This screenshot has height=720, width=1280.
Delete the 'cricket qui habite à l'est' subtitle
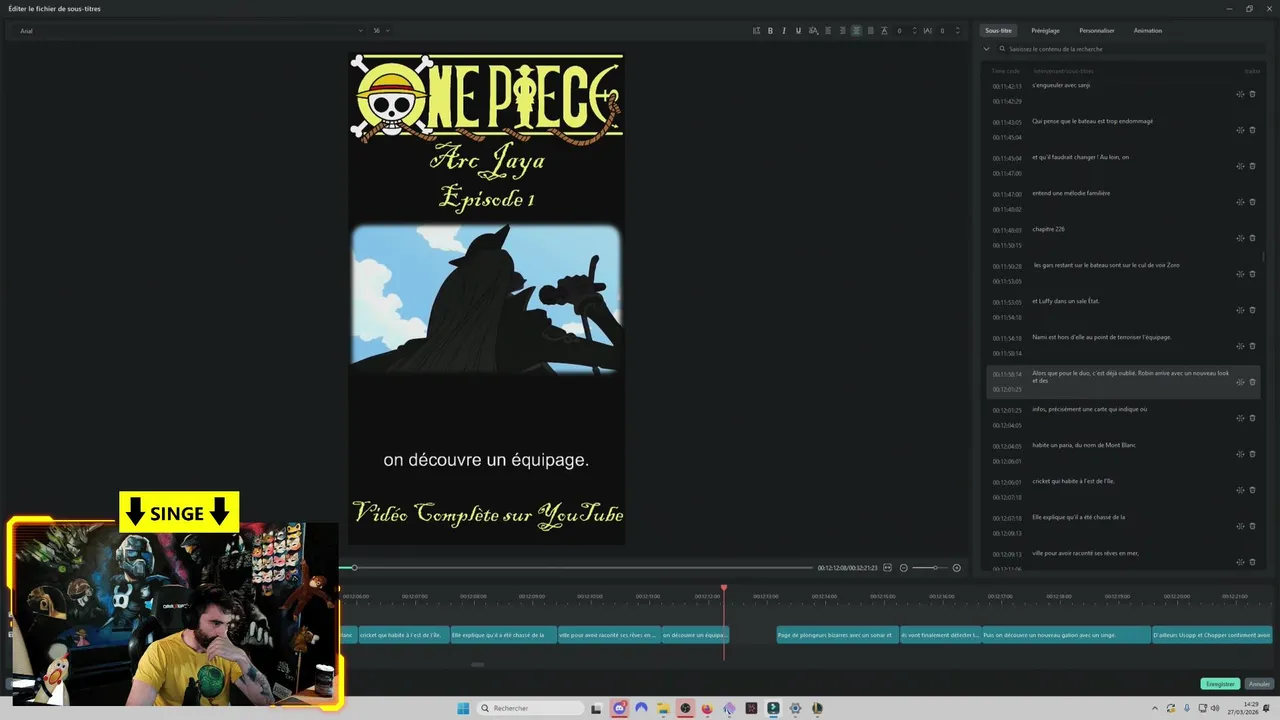[x=1252, y=490]
